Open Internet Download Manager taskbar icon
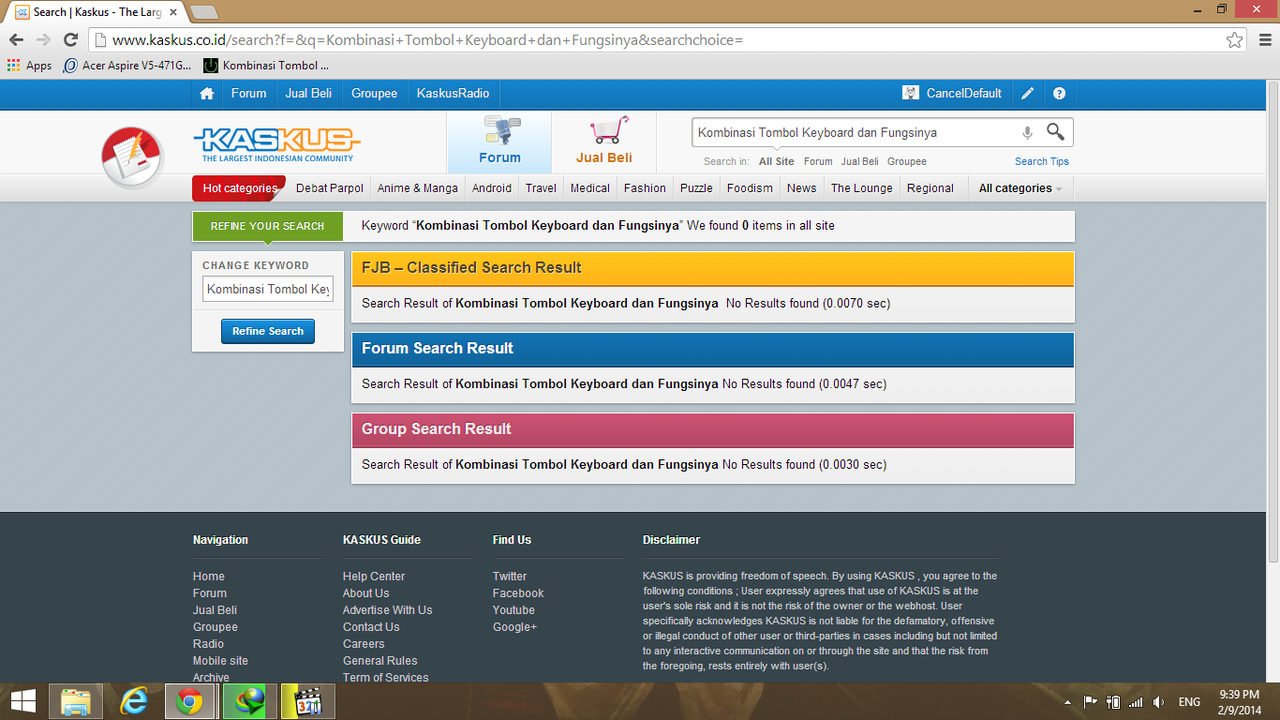Screen dimensions: 1280x720 coord(243,702)
